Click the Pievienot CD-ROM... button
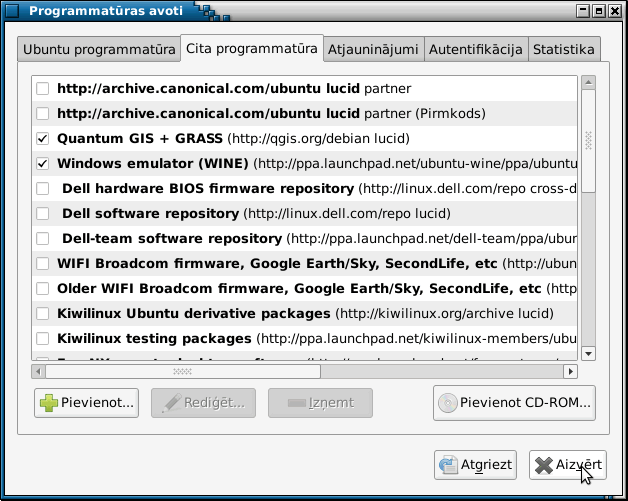The width and height of the screenshot is (628, 501). [x=514, y=403]
